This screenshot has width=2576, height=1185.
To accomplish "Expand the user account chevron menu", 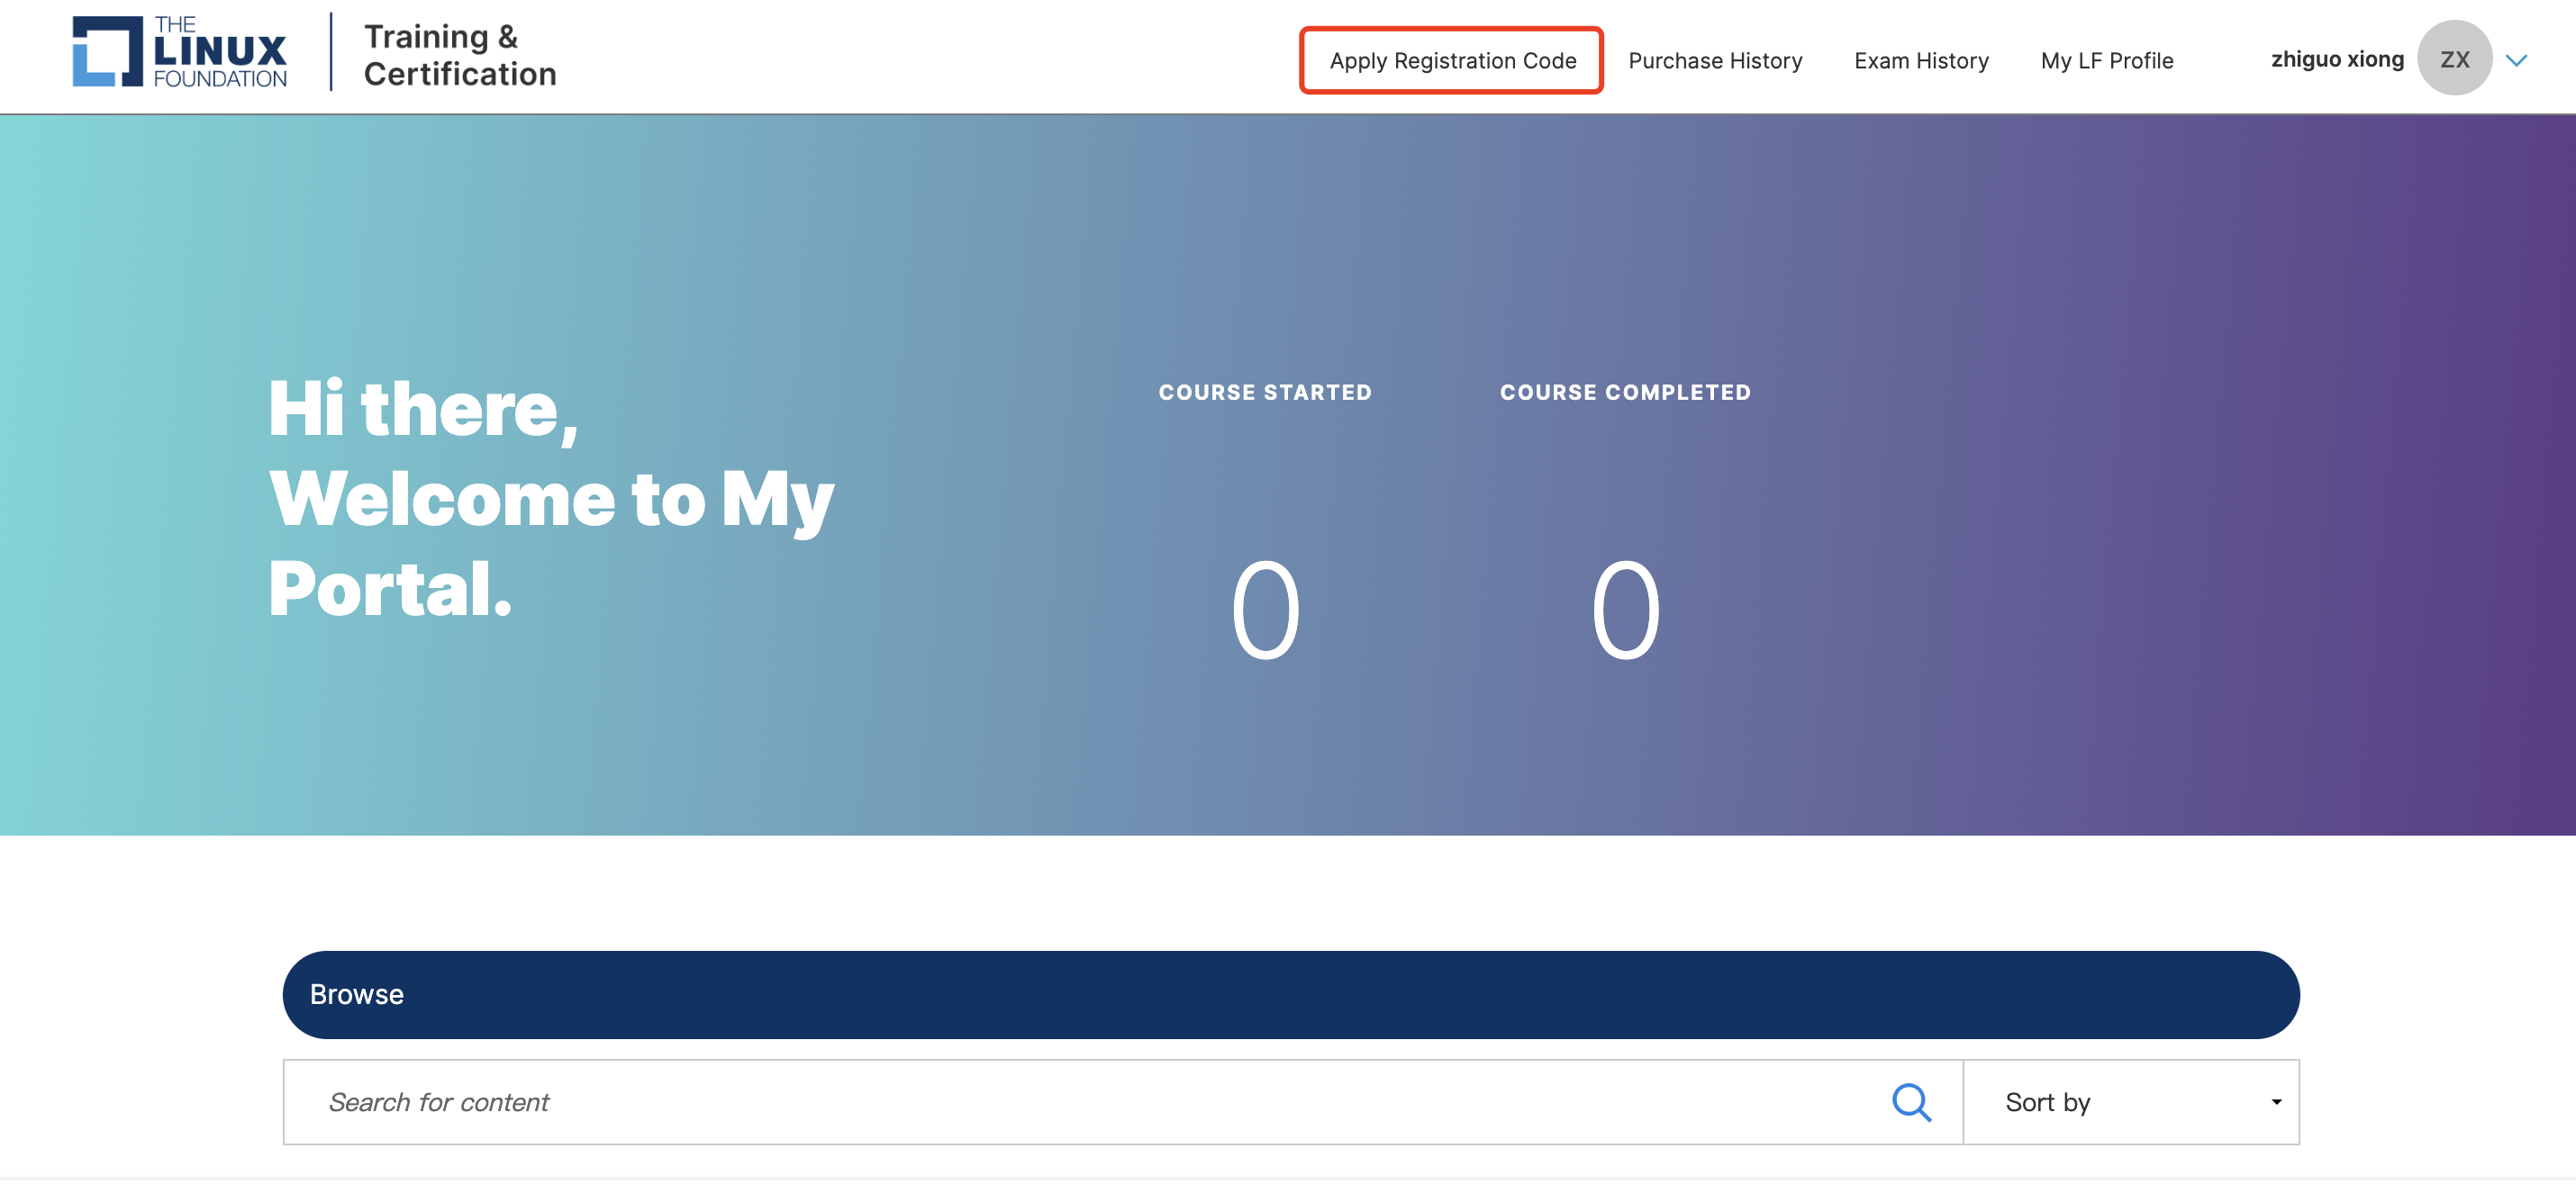I will click(2516, 61).
